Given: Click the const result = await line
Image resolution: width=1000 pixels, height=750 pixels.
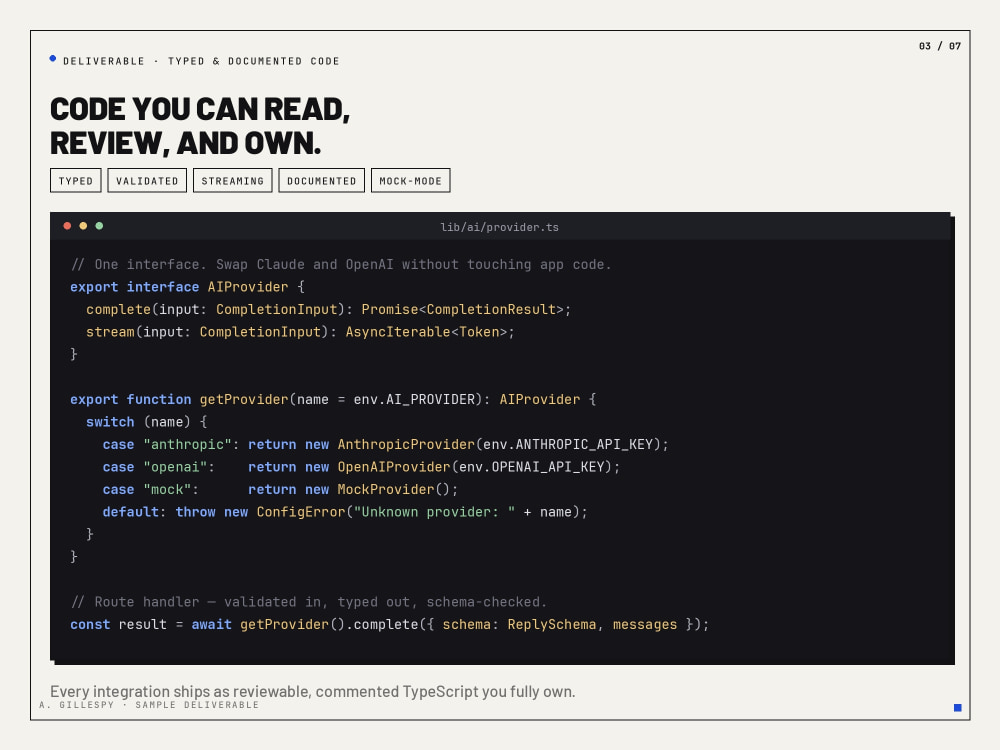Looking at the screenshot, I should pos(389,624).
